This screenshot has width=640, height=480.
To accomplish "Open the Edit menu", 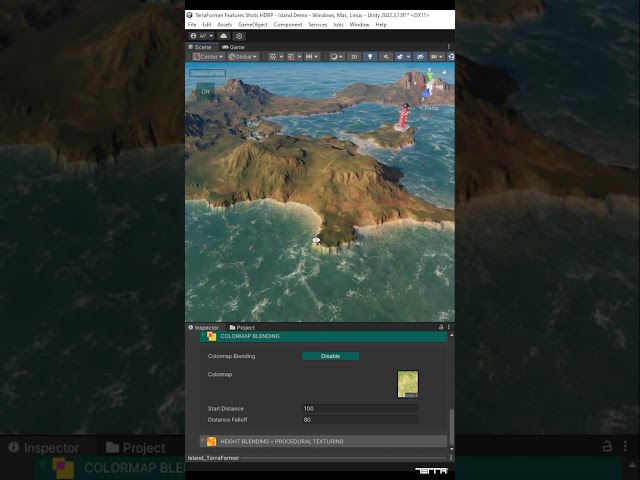I will click(x=207, y=24).
